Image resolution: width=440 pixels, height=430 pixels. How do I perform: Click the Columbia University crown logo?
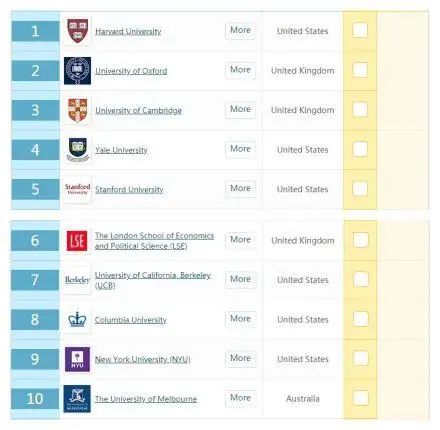pos(77,320)
